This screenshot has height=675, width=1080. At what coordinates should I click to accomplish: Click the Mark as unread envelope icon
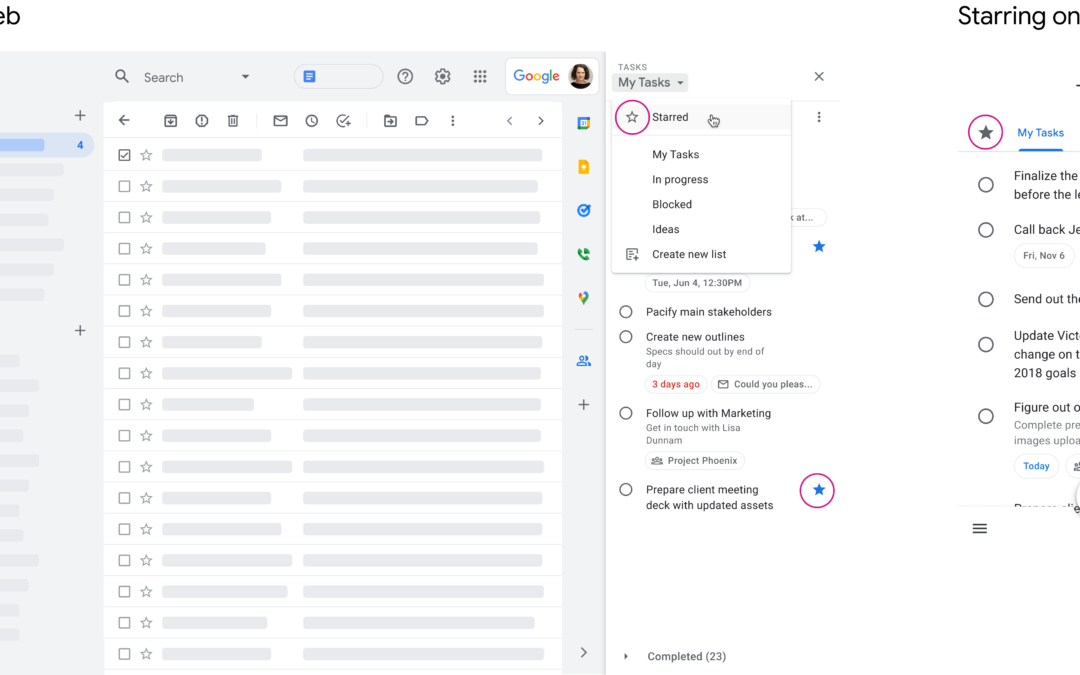click(280, 121)
